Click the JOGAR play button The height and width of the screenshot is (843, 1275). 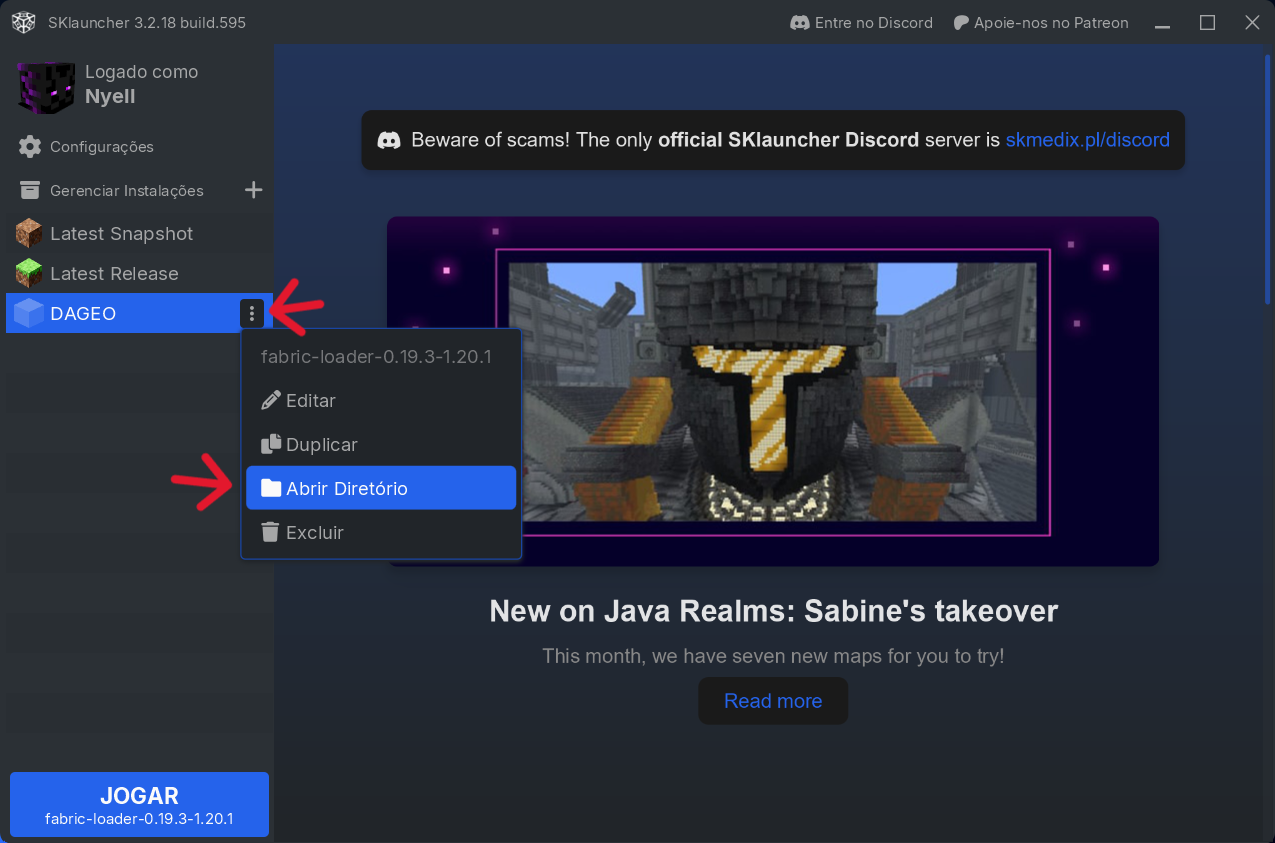click(x=139, y=804)
